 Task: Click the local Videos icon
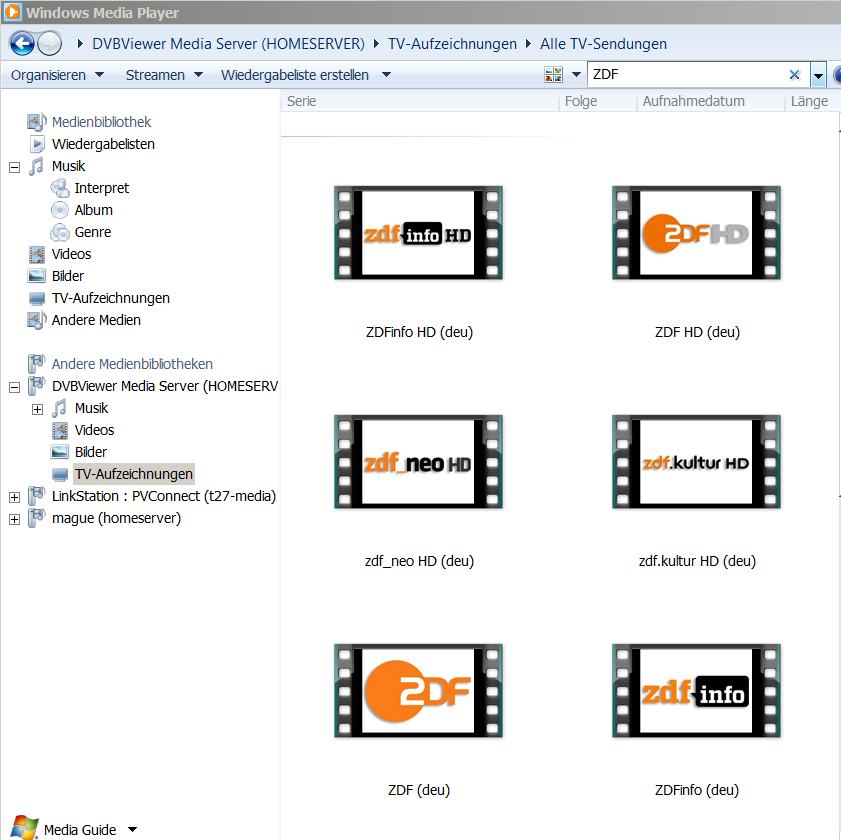coord(37,254)
